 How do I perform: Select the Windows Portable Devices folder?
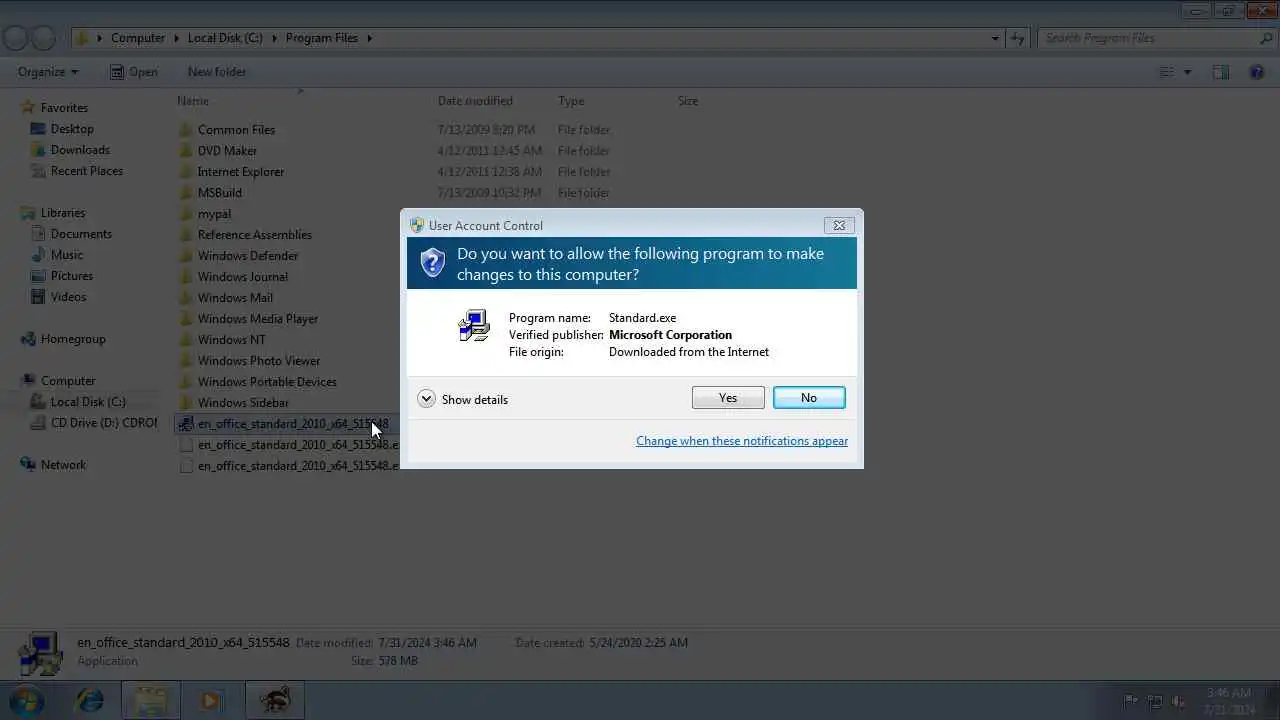point(267,382)
